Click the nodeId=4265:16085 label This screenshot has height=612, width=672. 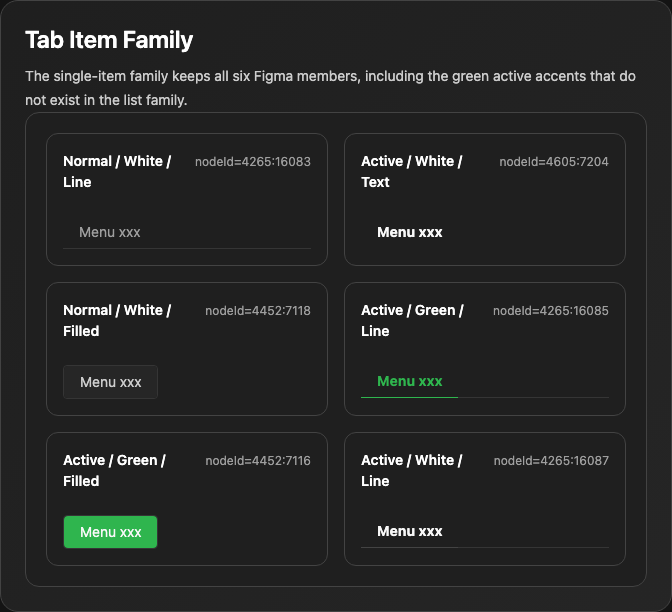tap(551, 311)
